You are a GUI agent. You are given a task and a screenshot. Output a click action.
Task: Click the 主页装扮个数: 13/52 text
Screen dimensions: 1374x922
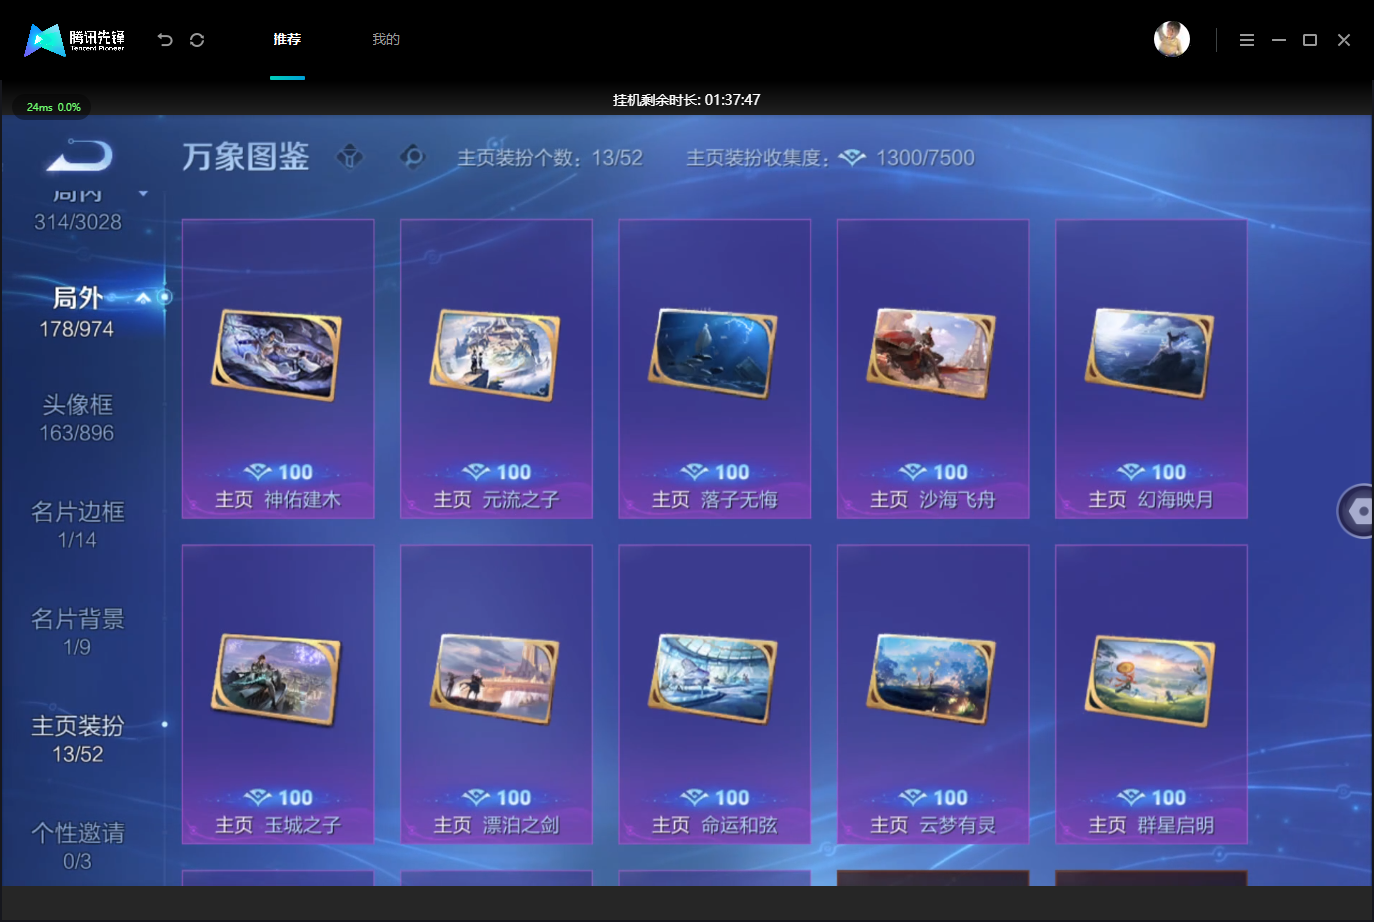click(x=550, y=158)
